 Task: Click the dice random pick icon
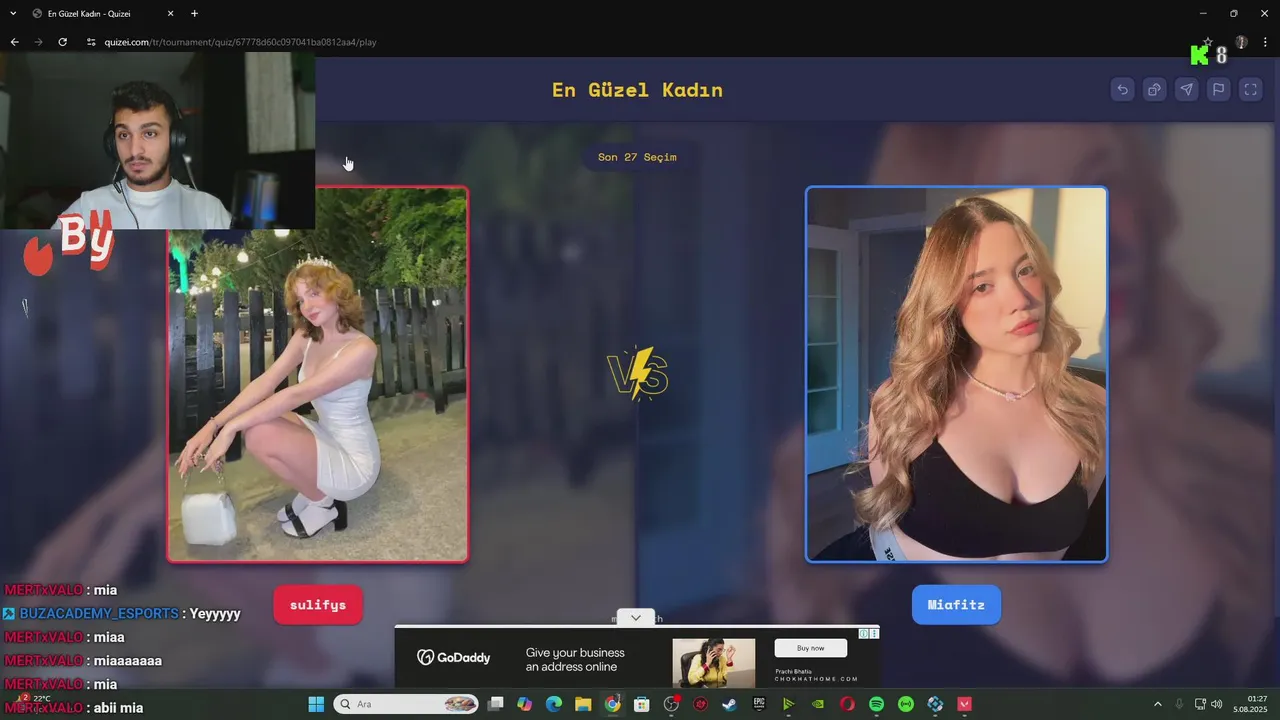pyautogui.click(x=1154, y=90)
